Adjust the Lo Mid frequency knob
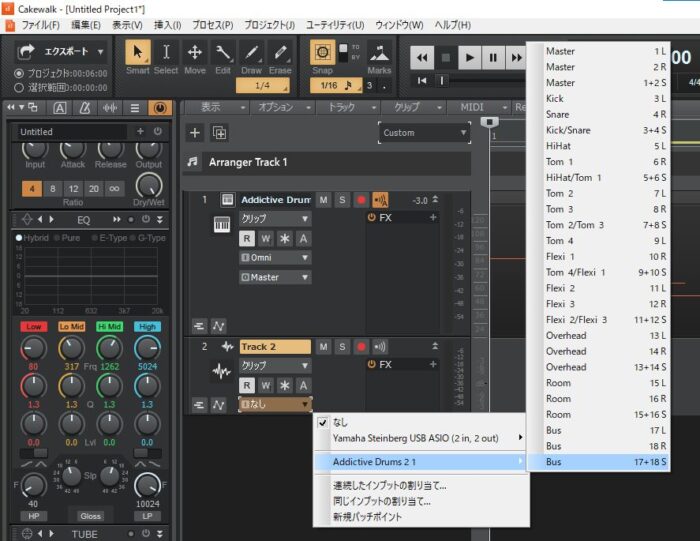This screenshot has height=541, width=700. (x=71, y=348)
